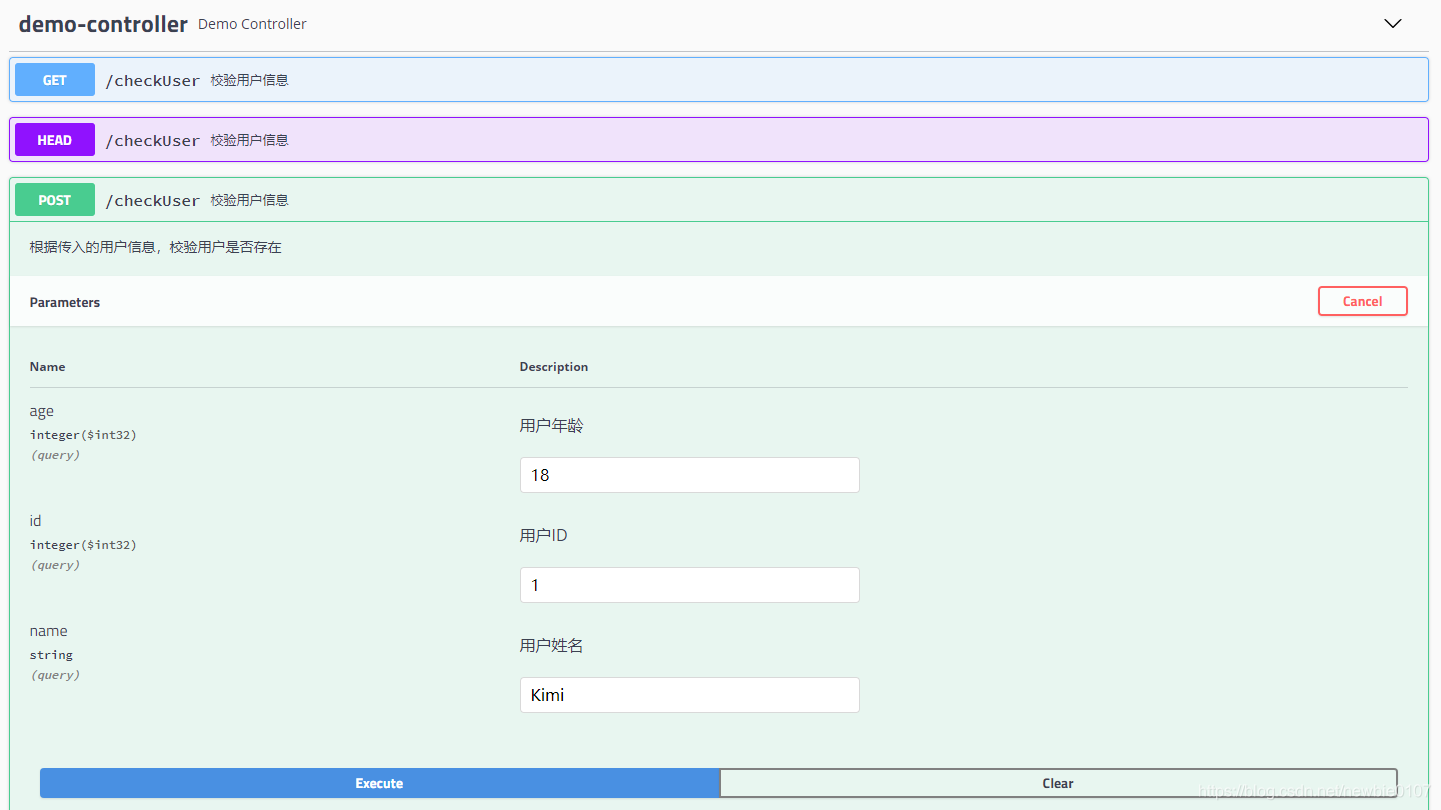Click the green POST method badge
This screenshot has width=1441, height=810.
pos(55,200)
